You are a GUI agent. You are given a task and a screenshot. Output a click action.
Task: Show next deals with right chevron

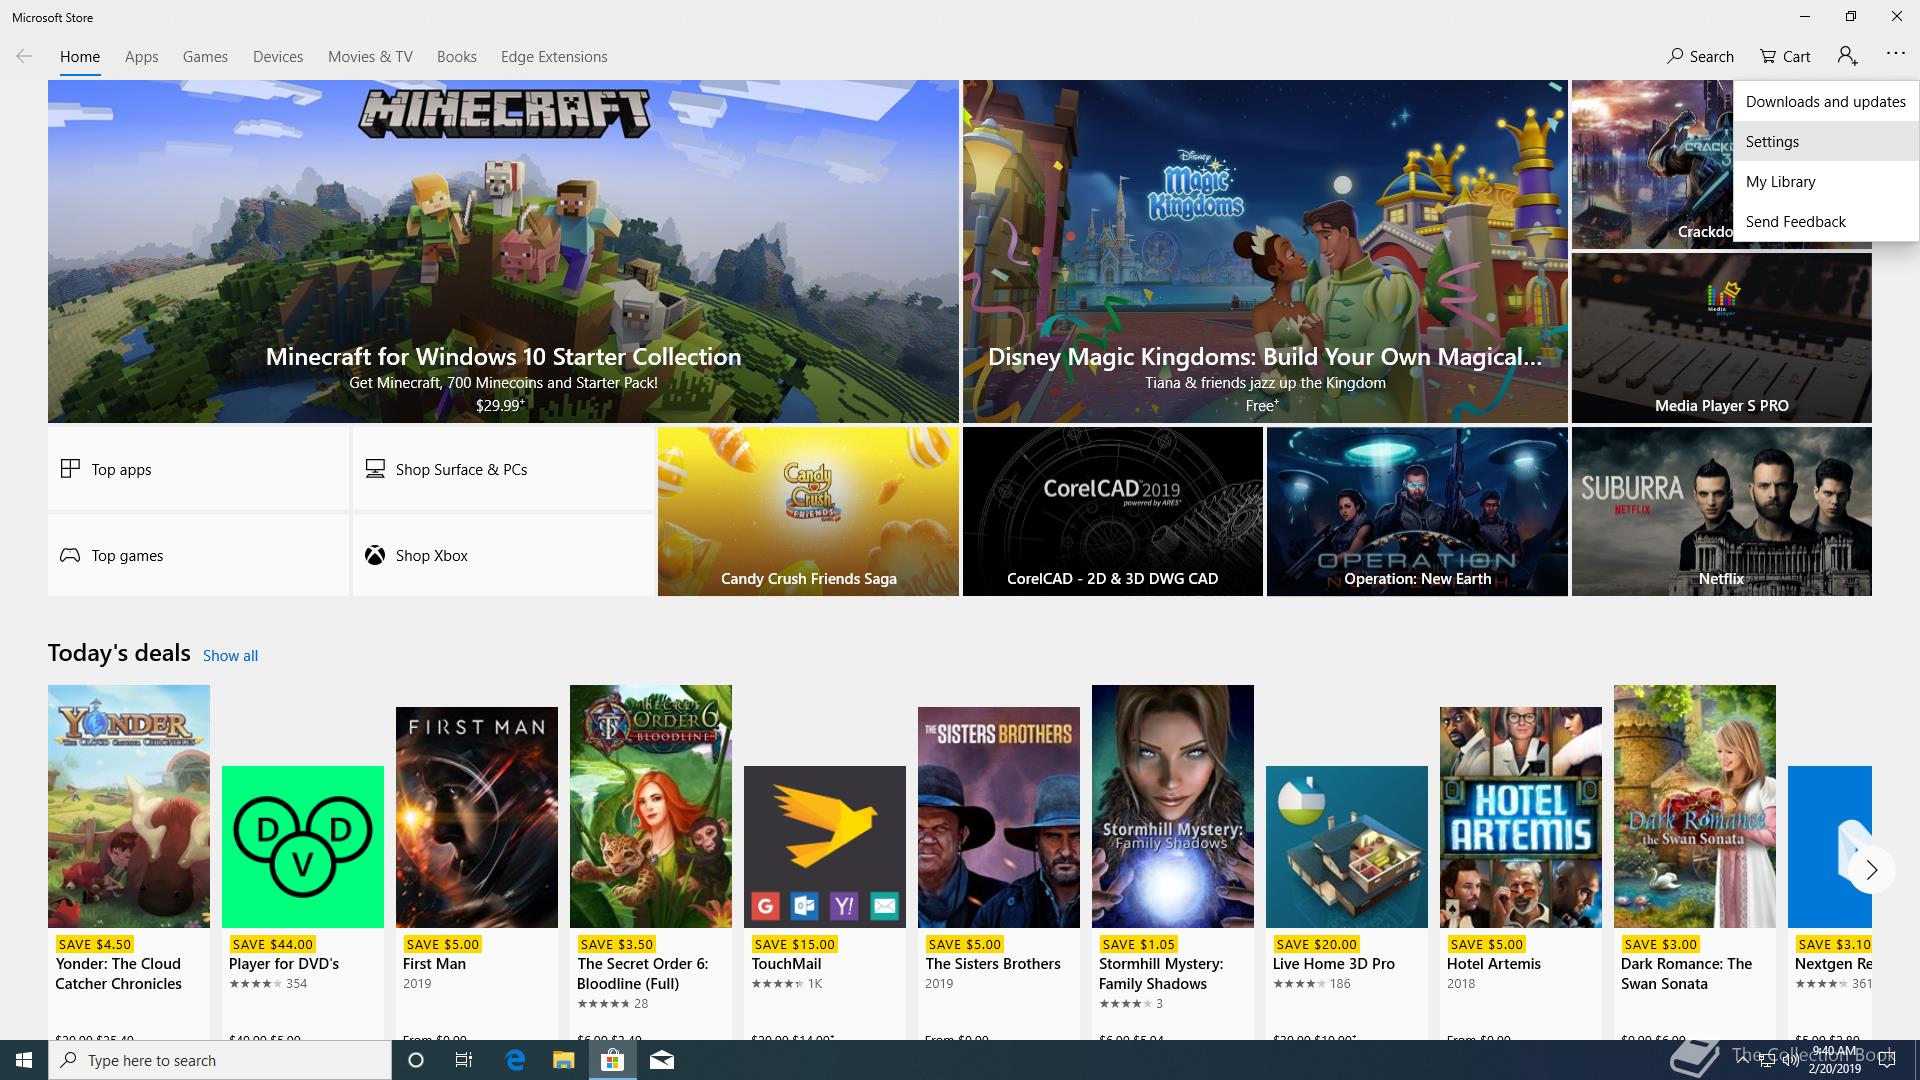[x=1871, y=870]
